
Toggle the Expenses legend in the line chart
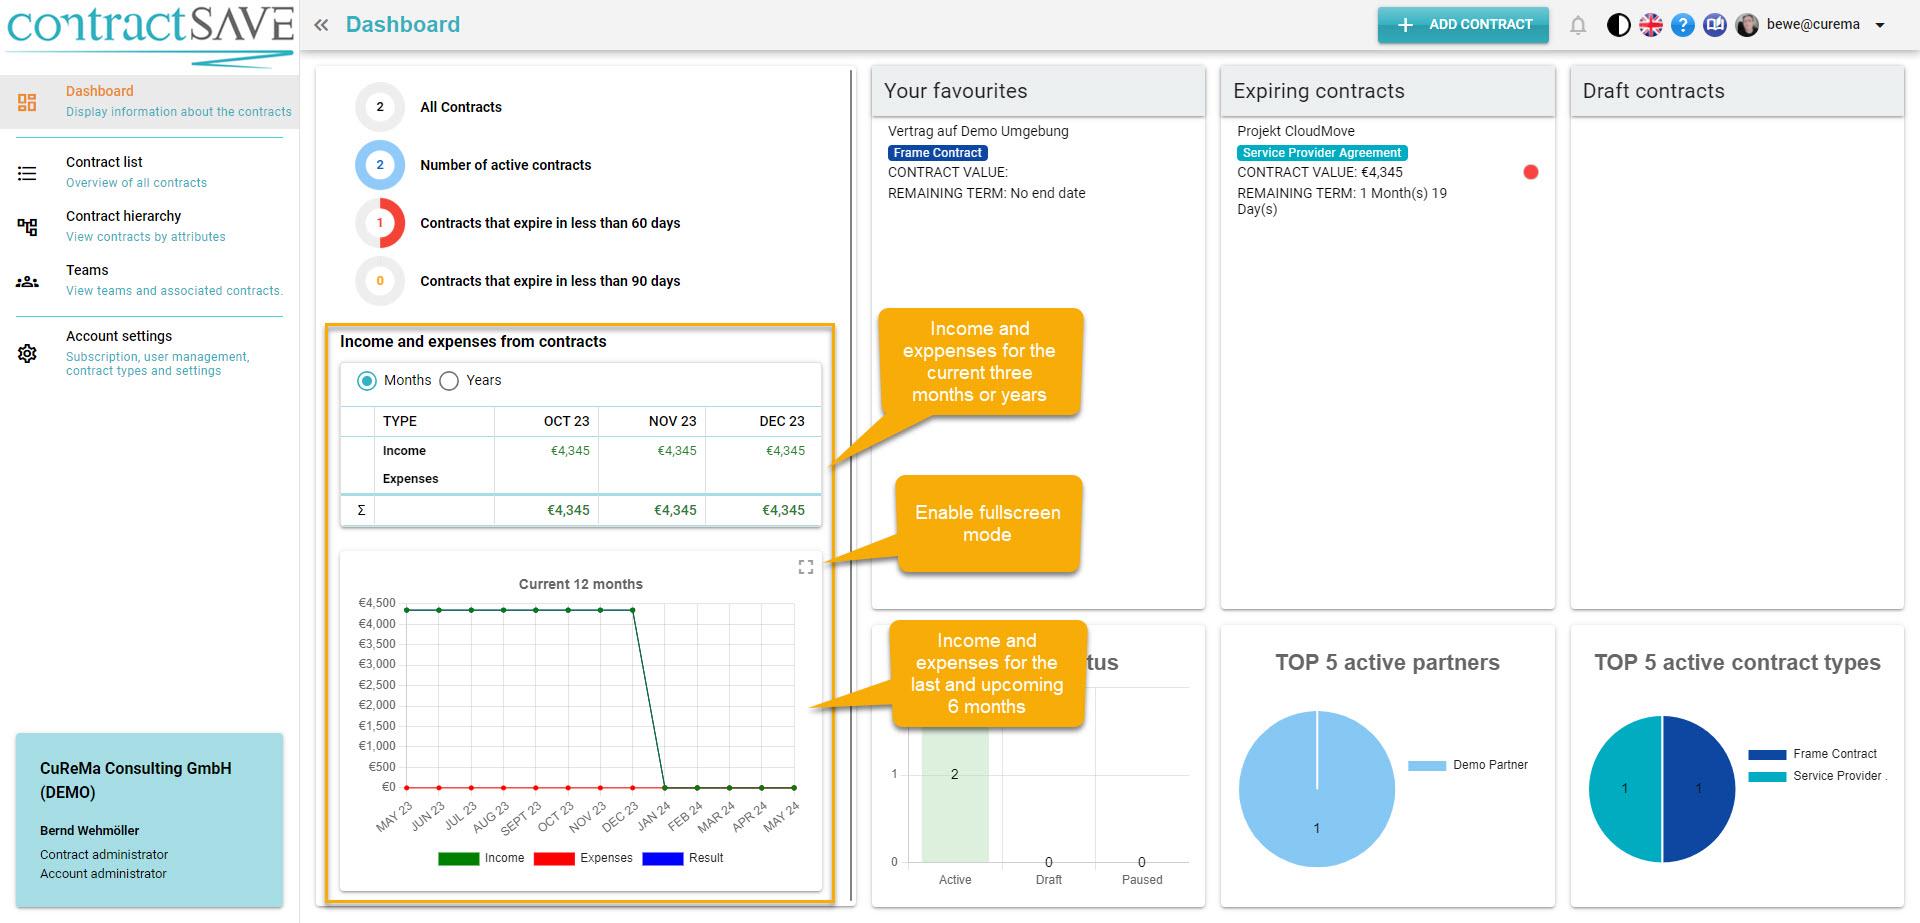point(583,858)
